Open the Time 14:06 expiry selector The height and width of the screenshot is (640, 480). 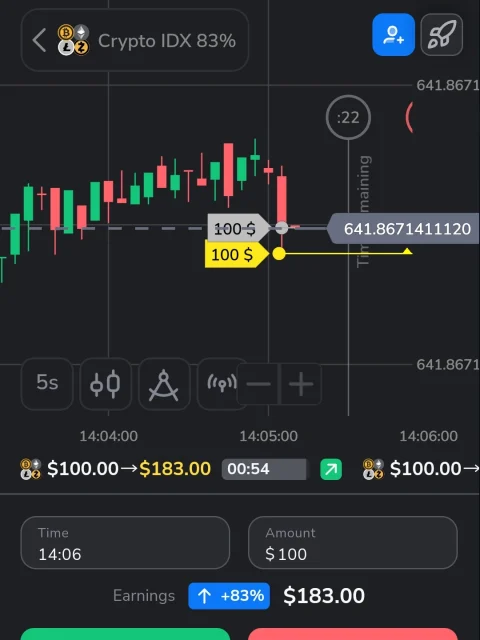(x=125, y=542)
